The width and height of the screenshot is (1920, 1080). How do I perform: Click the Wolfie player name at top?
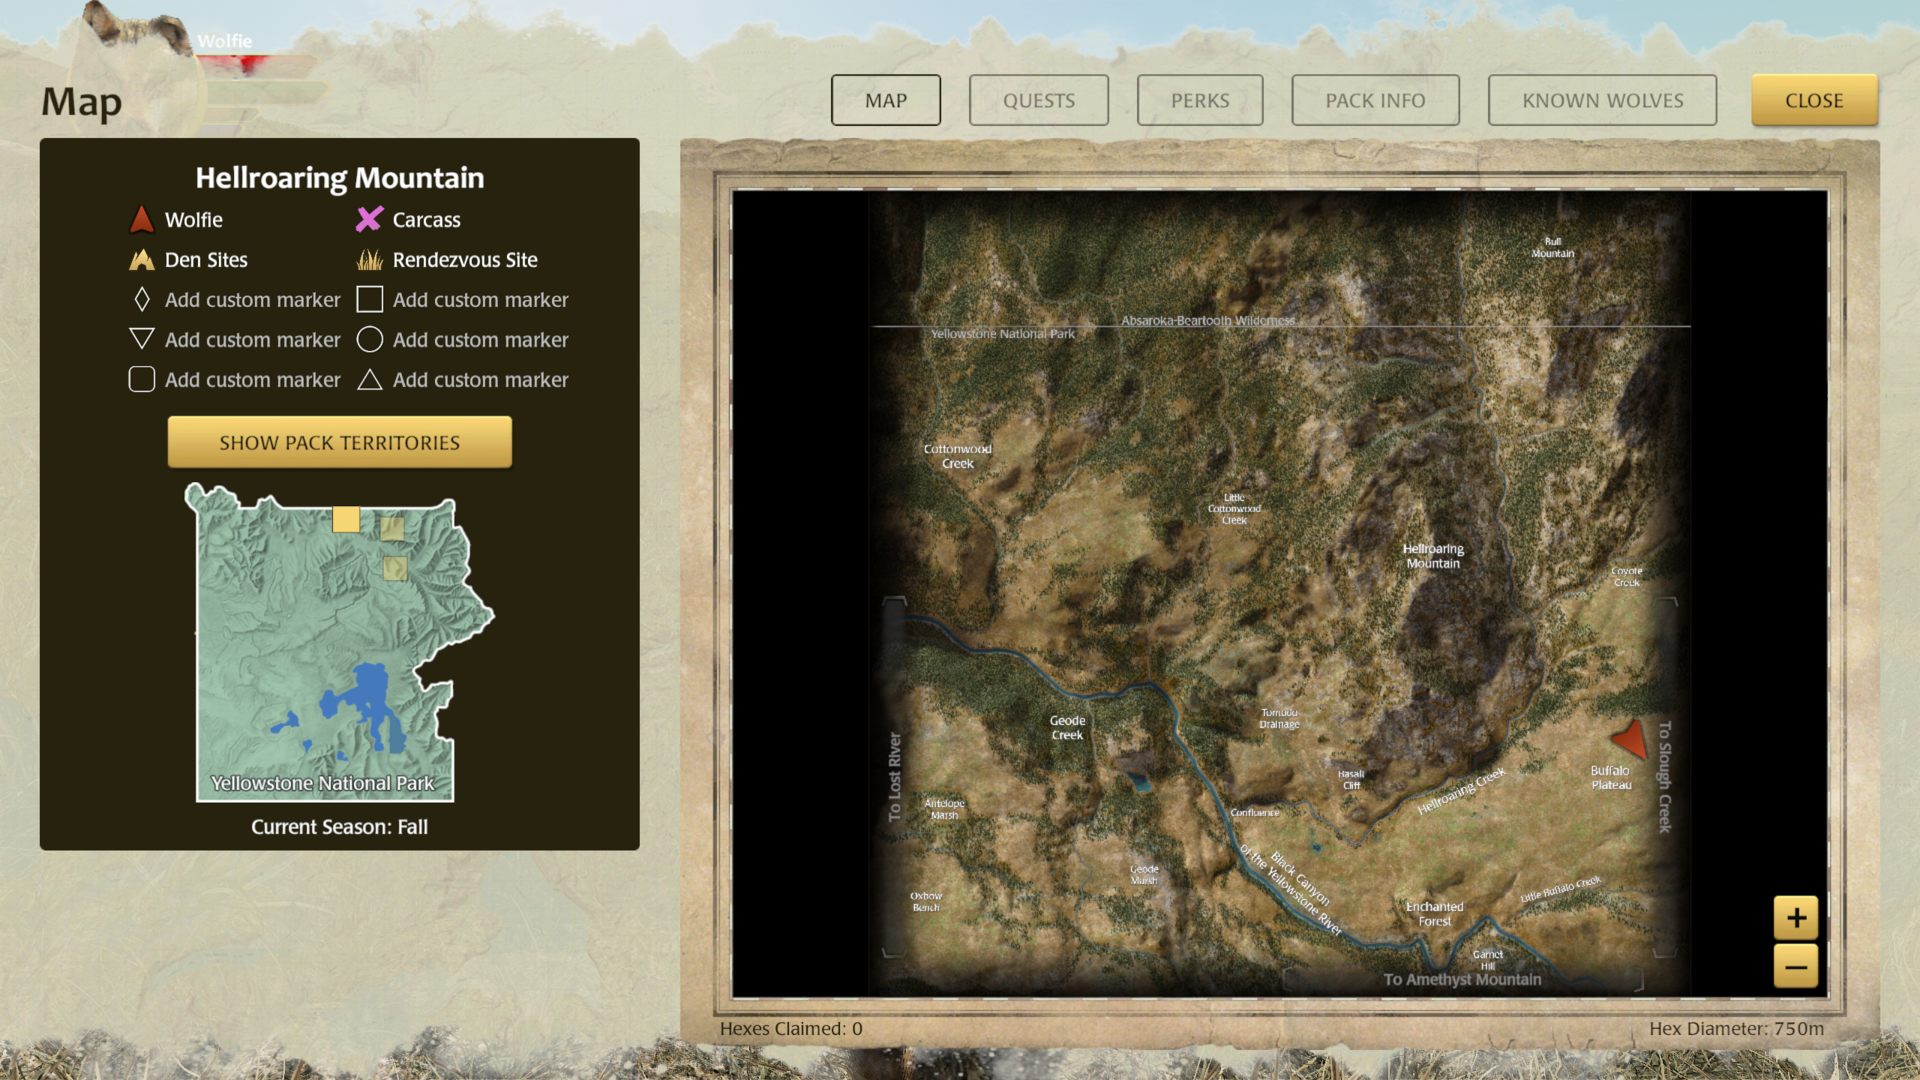click(224, 41)
